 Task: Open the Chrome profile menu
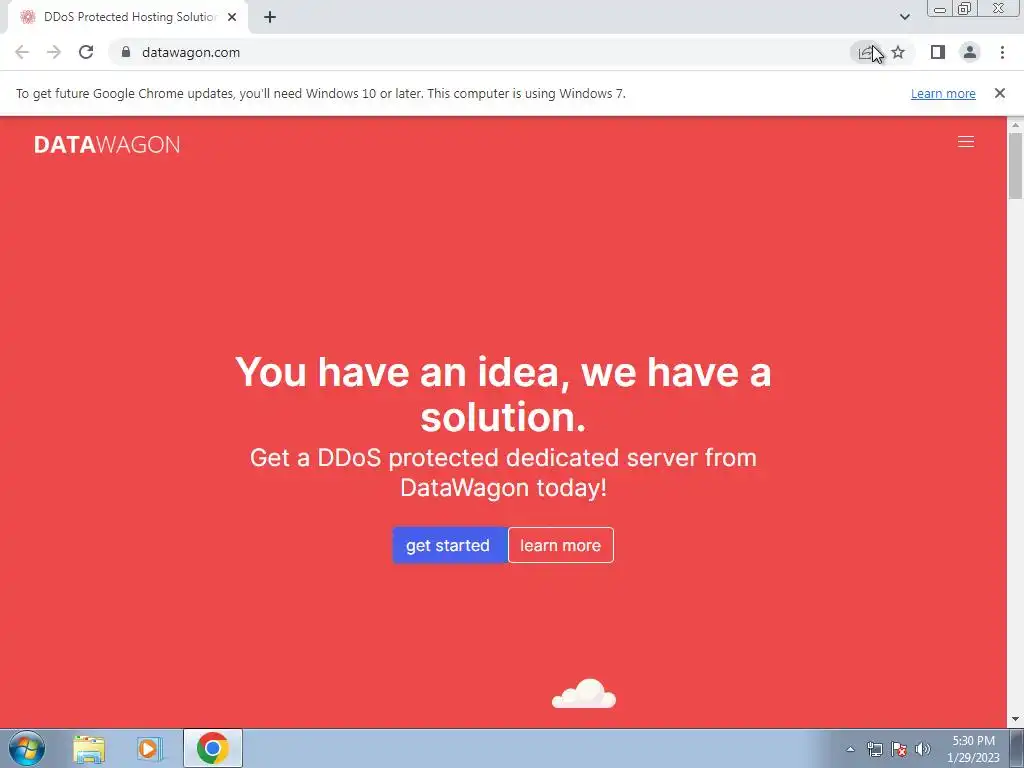[970, 52]
